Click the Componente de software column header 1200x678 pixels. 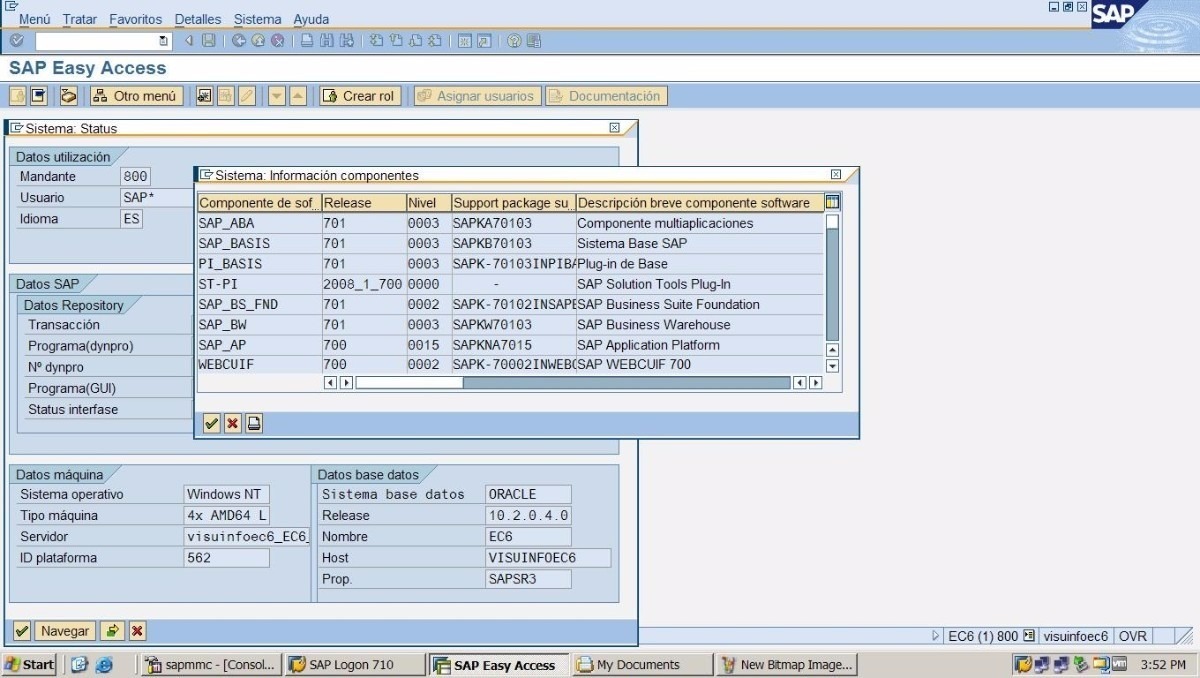click(259, 203)
